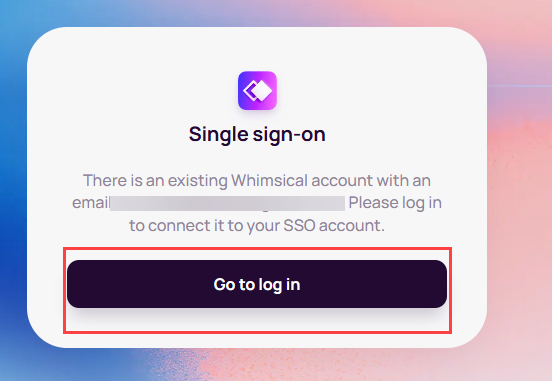Click the "Go to log in" button
This screenshot has height=381, width=552.
pos(257,284)
